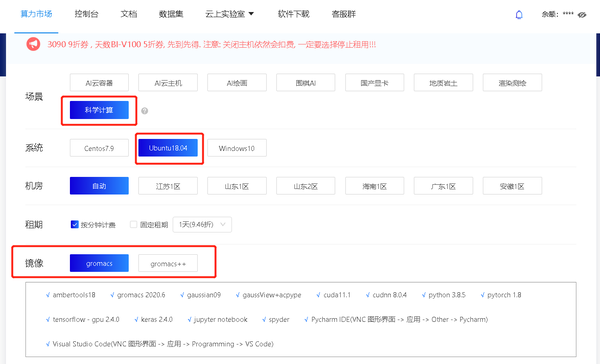
Task: Click the ambertools18 entry
Action: pos(70,295)
